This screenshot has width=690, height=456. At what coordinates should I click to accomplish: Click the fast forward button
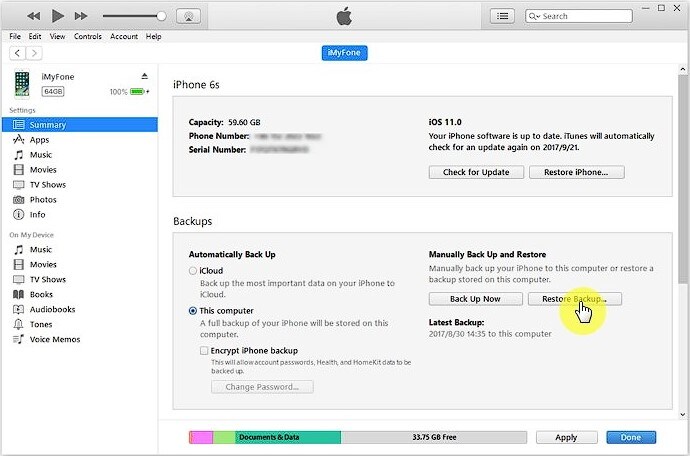tap(81, 16)
